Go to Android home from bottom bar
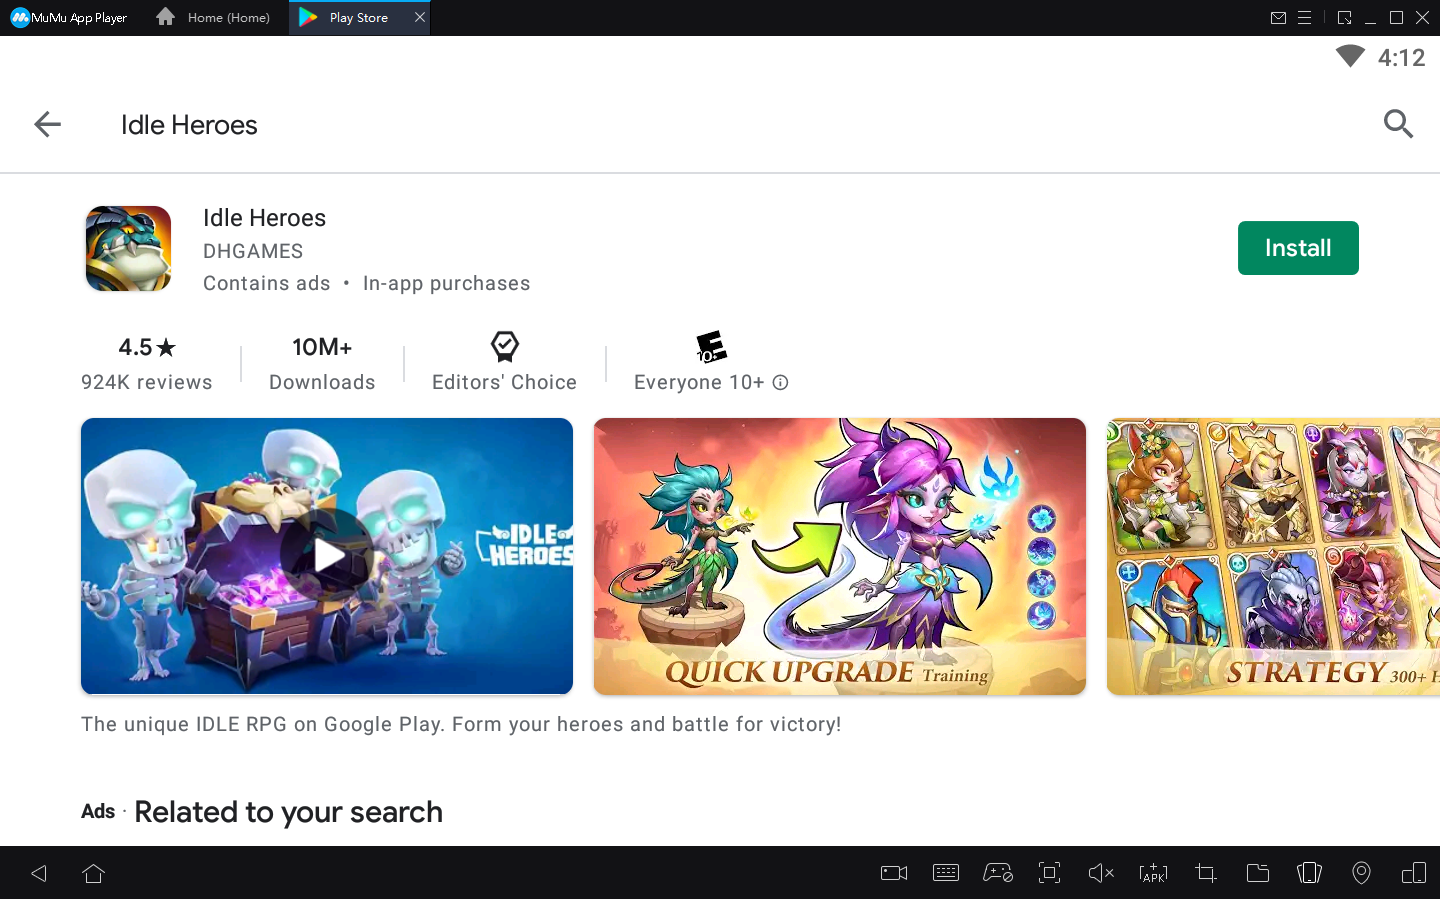This screenshot has width=1440, height=899. (x=94, y=873)
